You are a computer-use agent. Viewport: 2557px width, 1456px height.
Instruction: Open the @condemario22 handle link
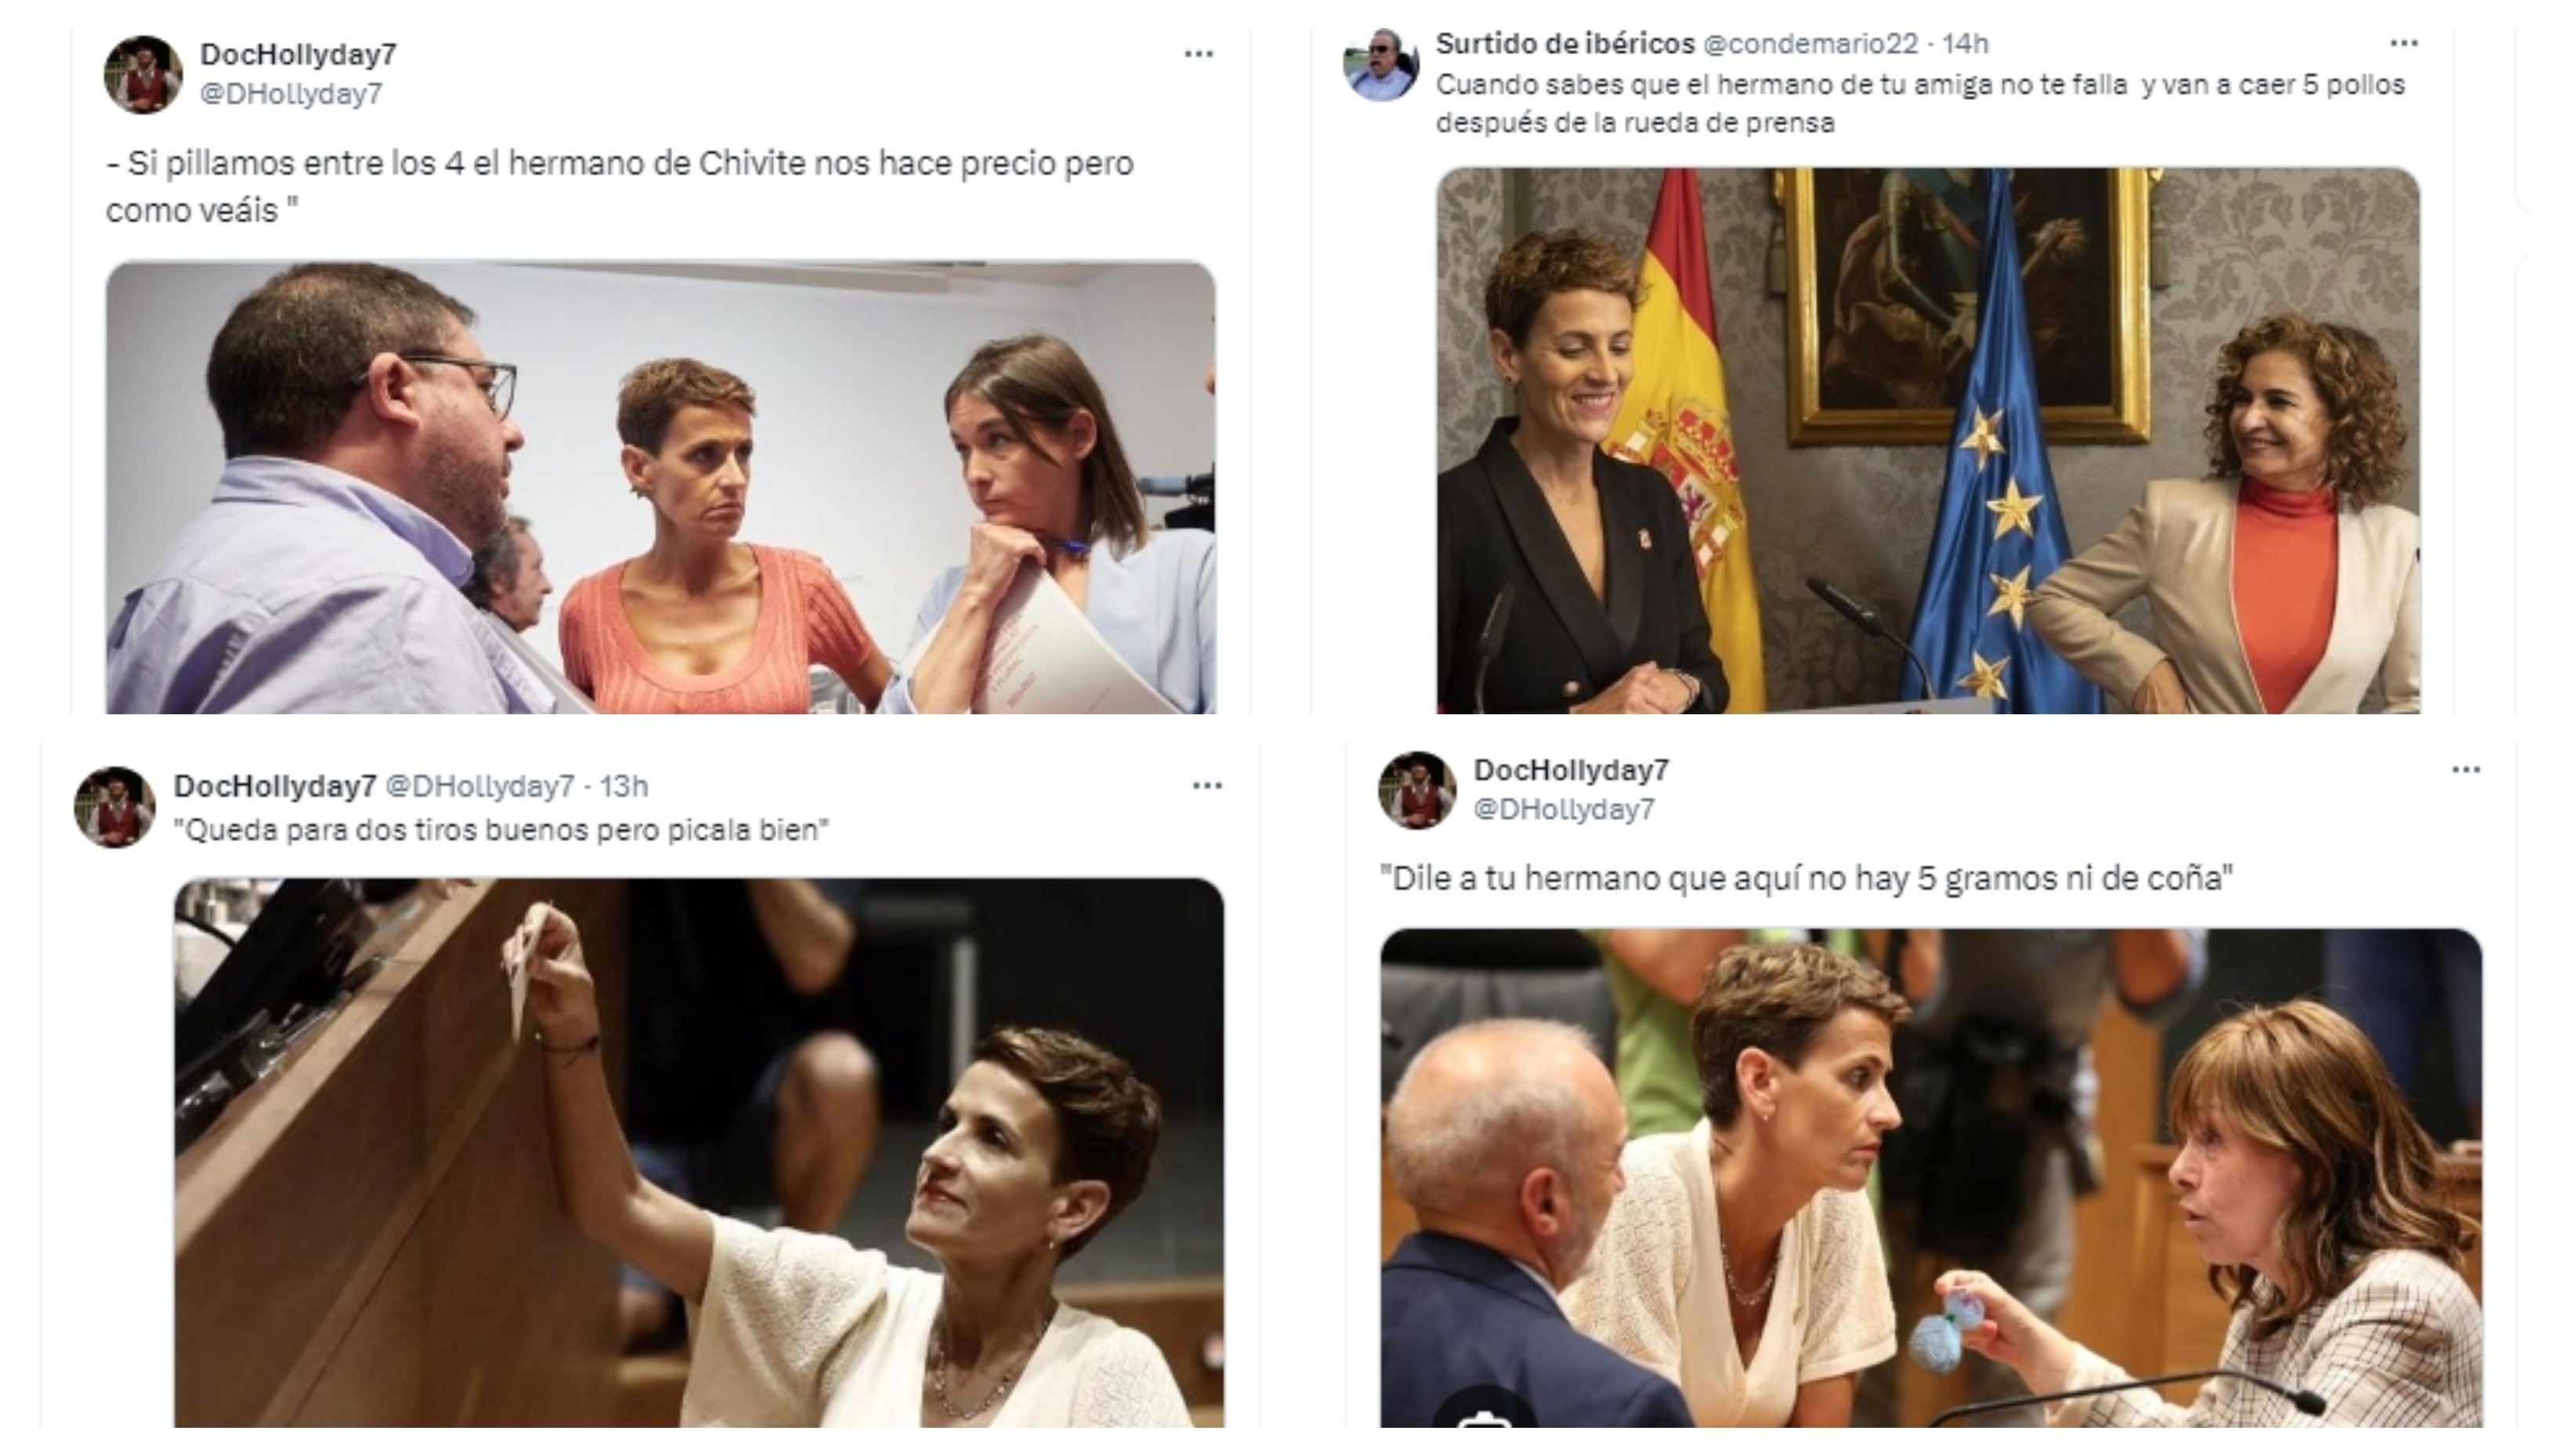click(x=1810, y=44)
